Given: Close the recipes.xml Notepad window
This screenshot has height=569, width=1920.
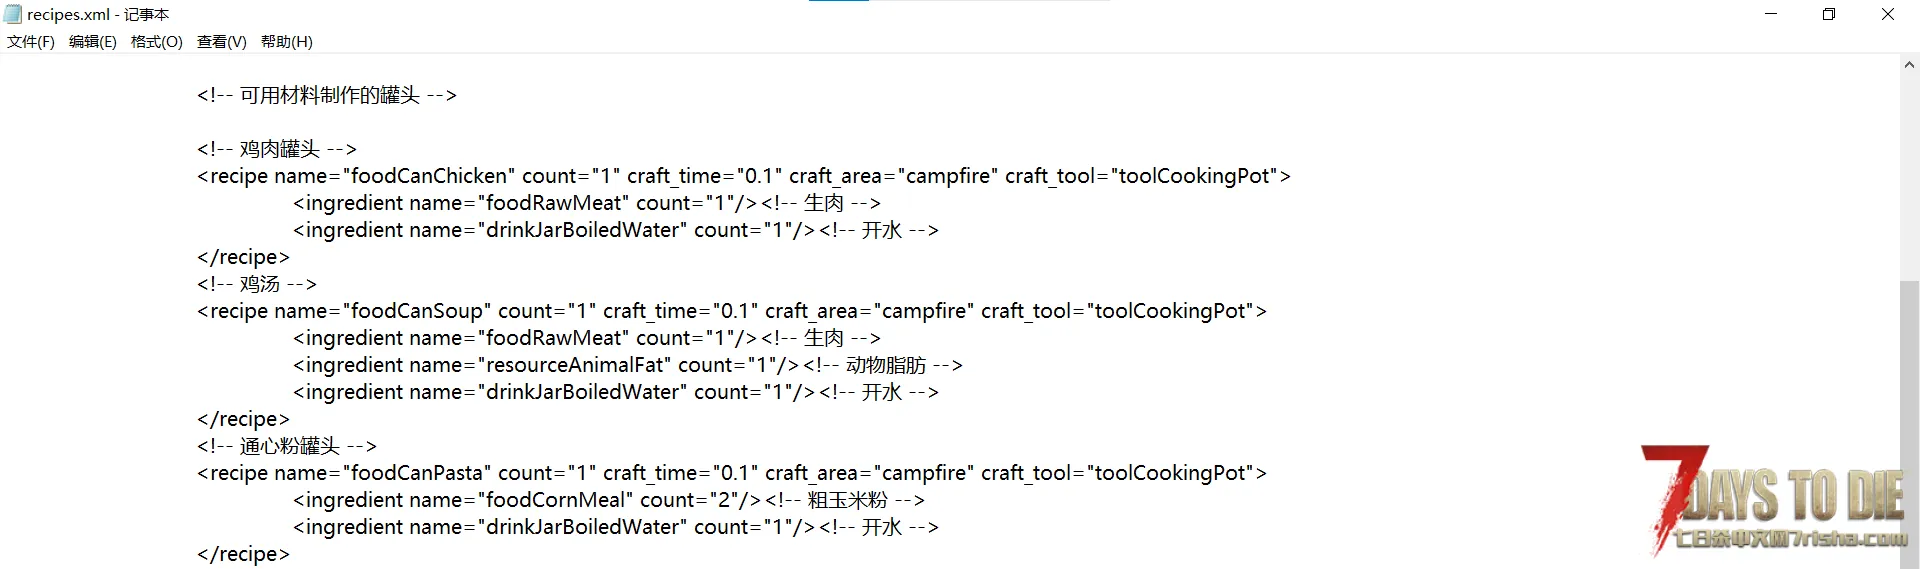Looking at the screenshot, I should [x=1888, y=14].
